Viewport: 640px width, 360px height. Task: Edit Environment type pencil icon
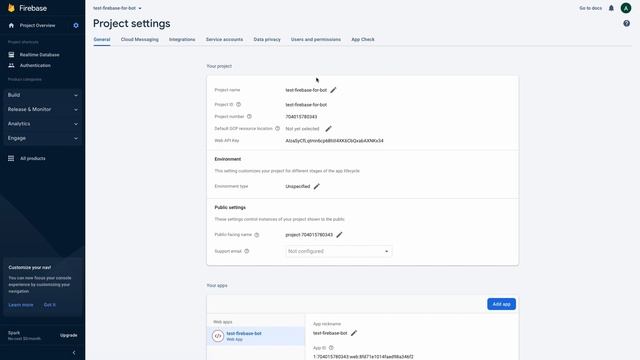[x=316, y=186]
